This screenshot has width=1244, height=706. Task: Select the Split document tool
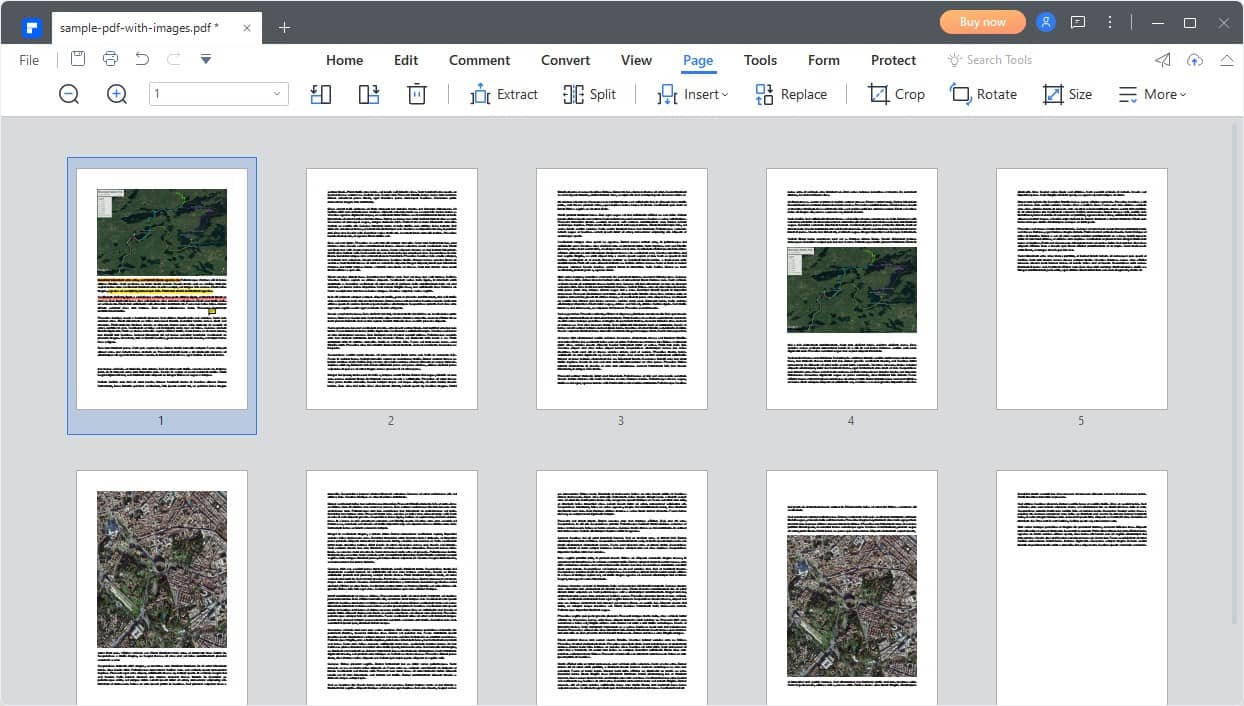589,93
